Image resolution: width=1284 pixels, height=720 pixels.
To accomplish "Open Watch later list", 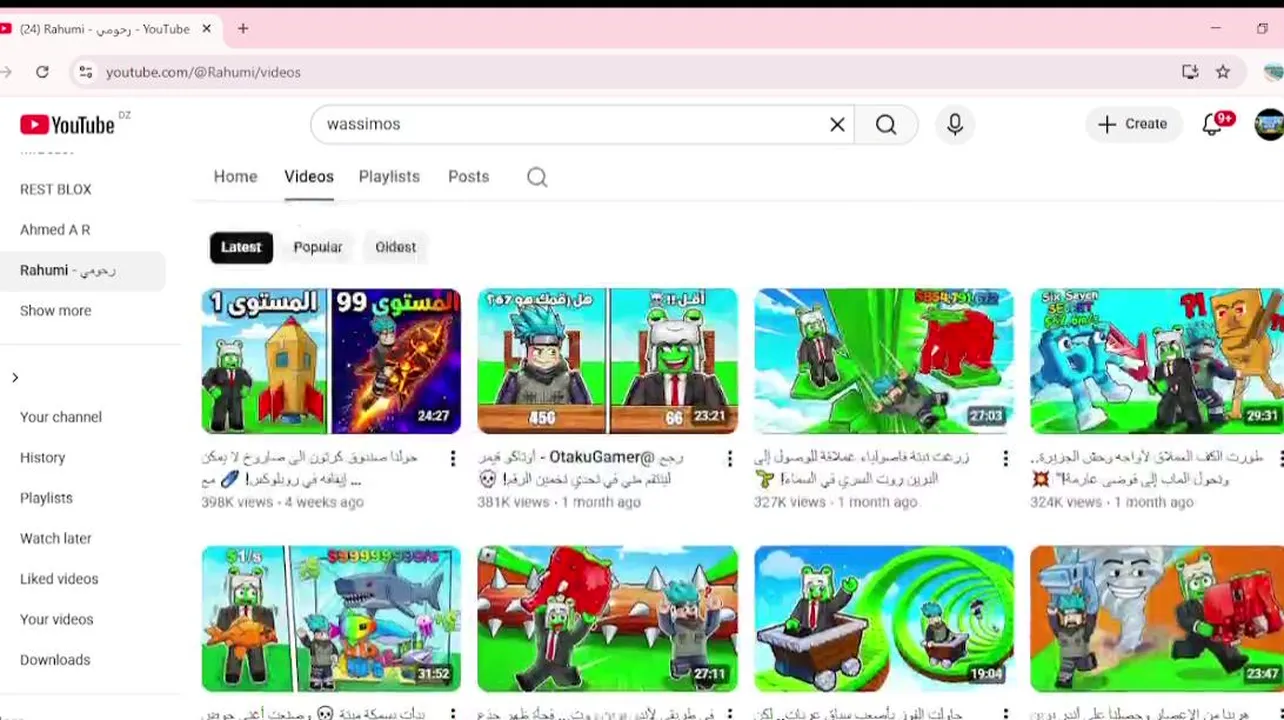I will [x=56, y=538].
